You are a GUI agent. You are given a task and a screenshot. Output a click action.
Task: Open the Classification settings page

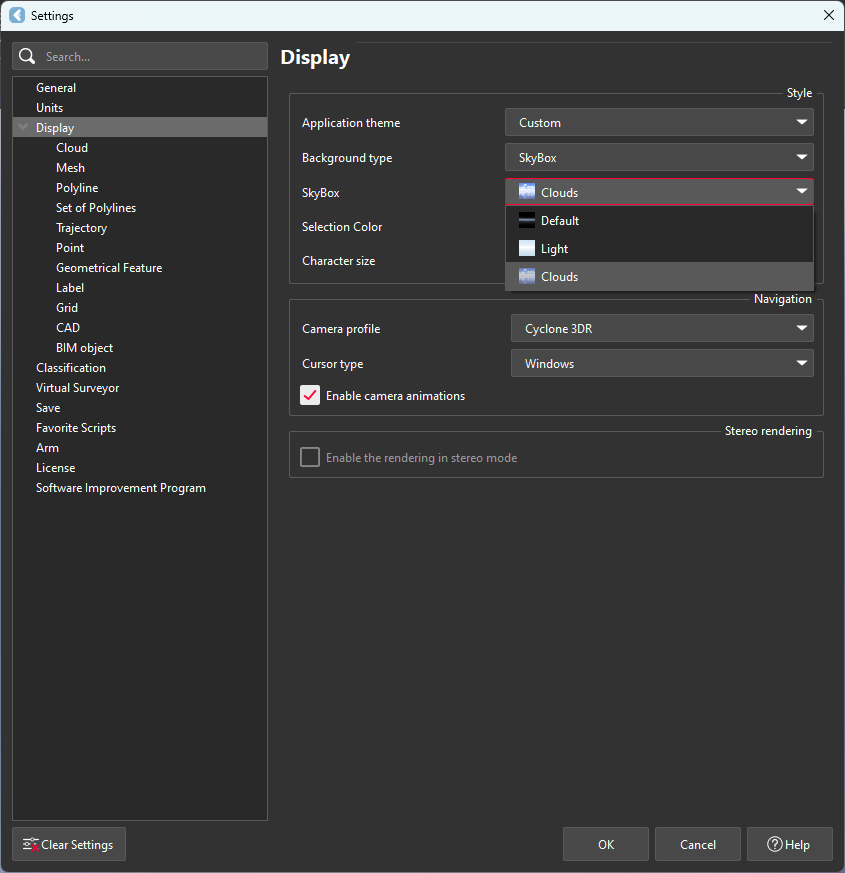click(x=71, y=368)
